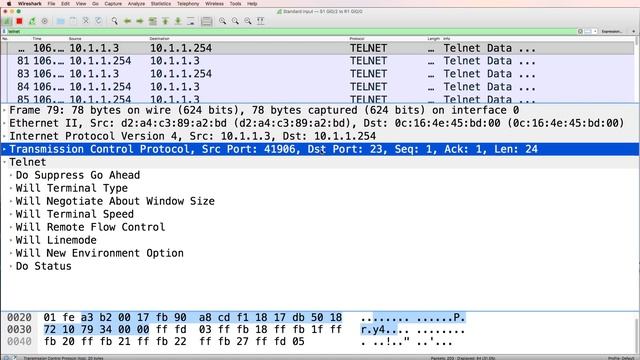Open the Expression dialog
Viewport: 640px width, 360px height.
coord(611,31)
